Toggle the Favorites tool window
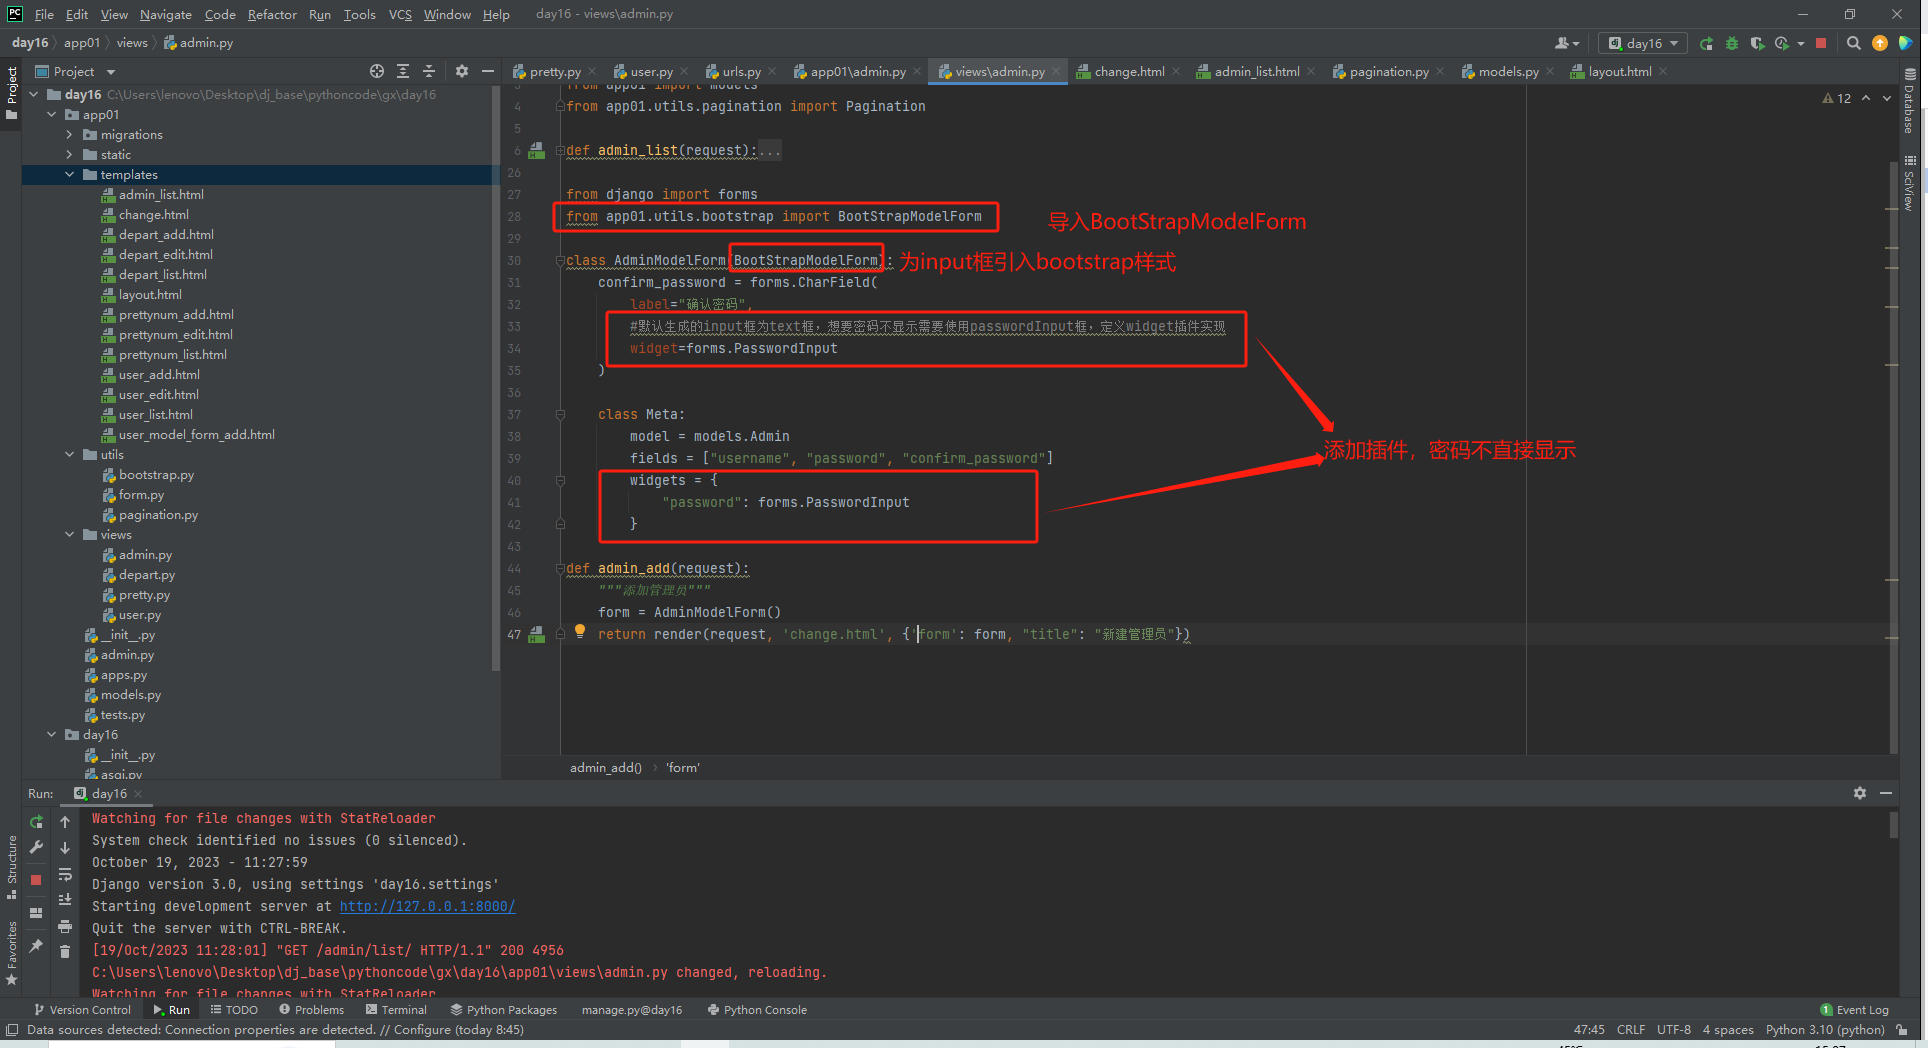Screen dimensions: 1928x1048 click(x=11, y=953)
